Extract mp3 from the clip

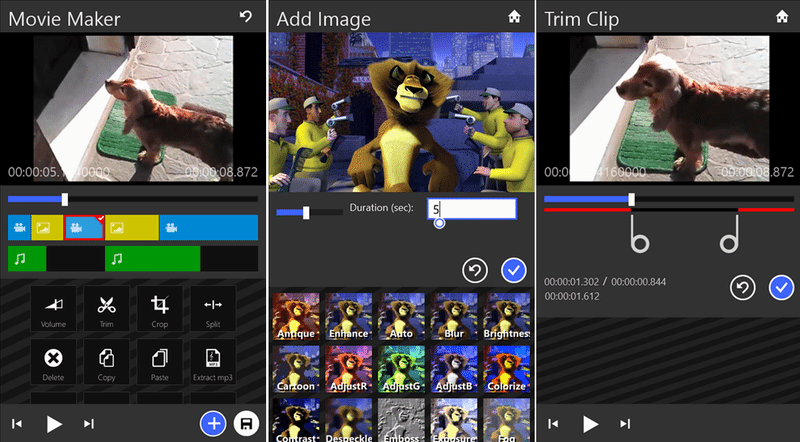[213, 362]
